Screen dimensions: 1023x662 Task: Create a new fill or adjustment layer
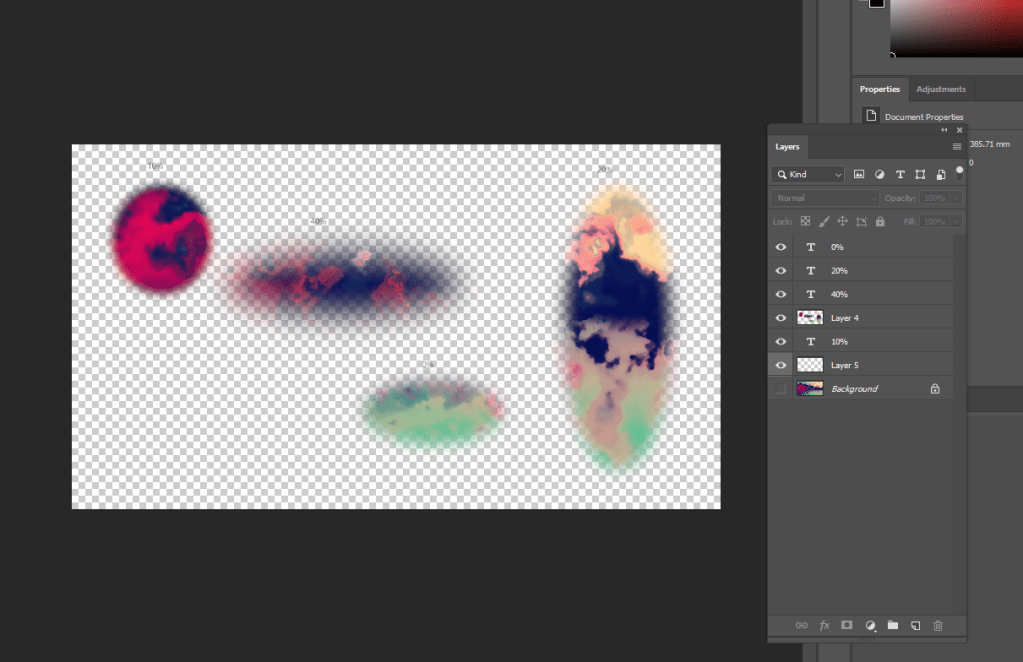point(870,625)
